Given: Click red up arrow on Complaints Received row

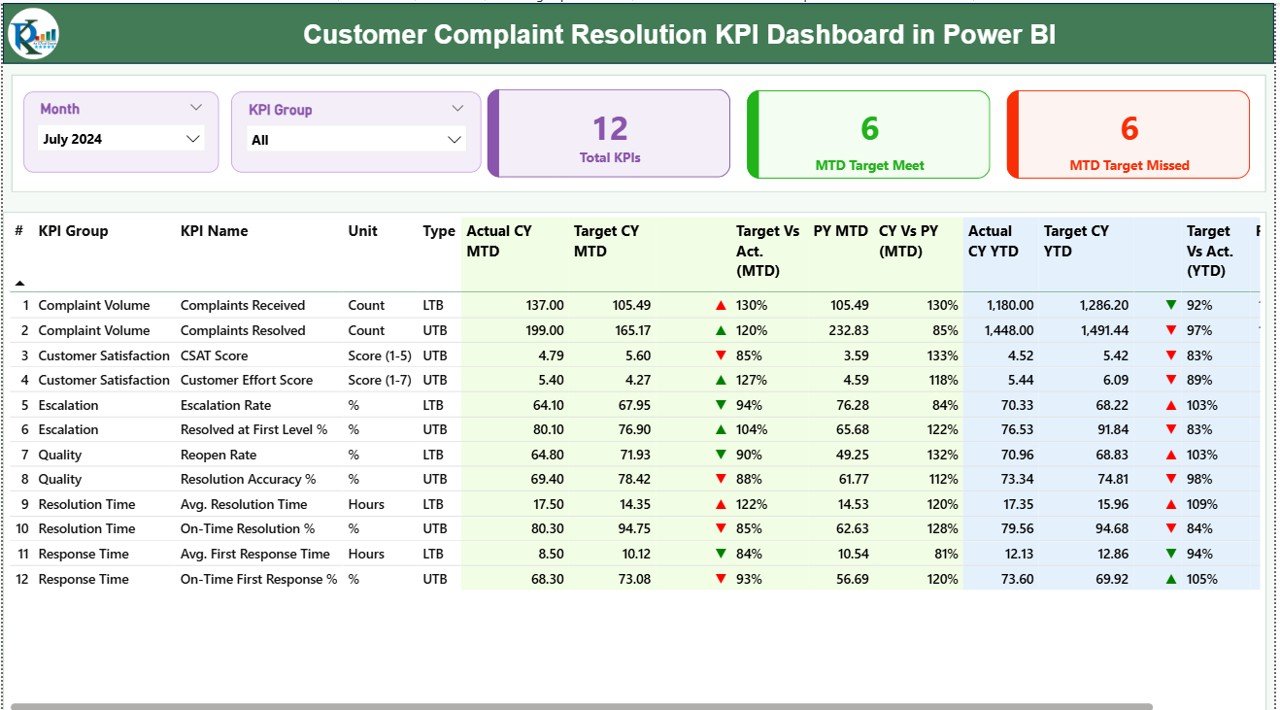Looking at the screenshot, I should pos(720,306).
